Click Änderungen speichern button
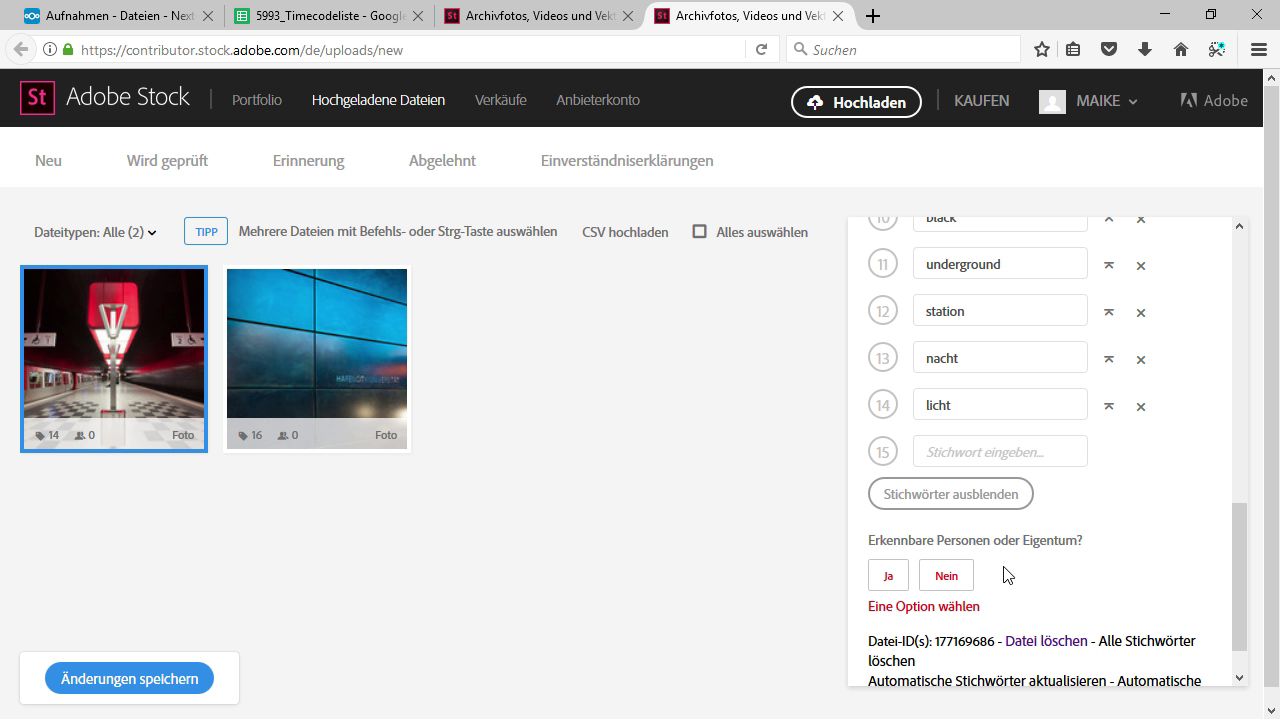 129,678
